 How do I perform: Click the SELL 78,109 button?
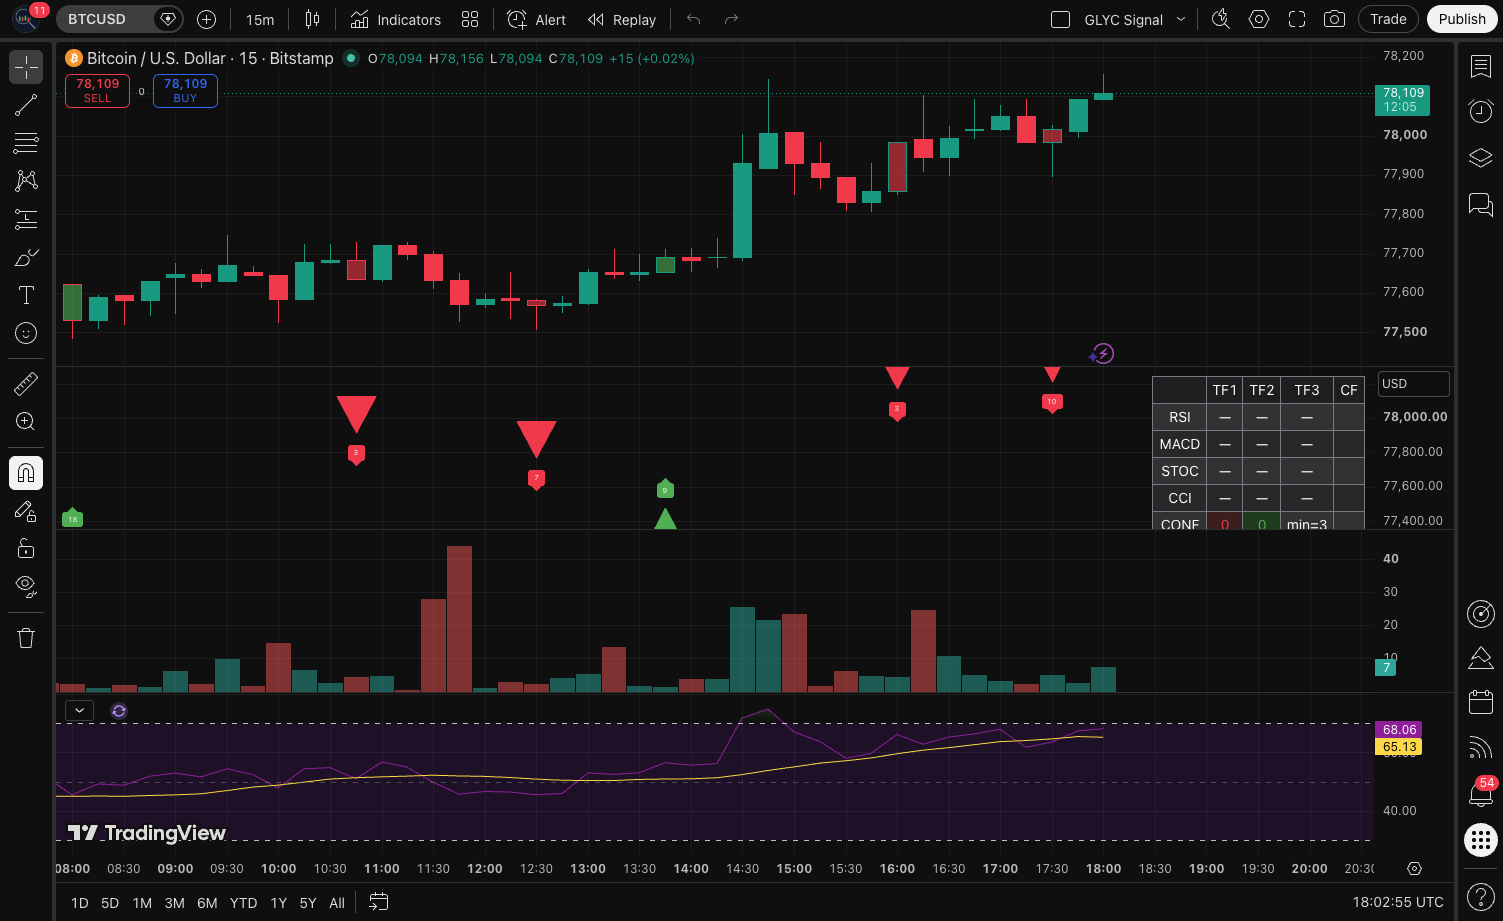[x=97, y=90]
